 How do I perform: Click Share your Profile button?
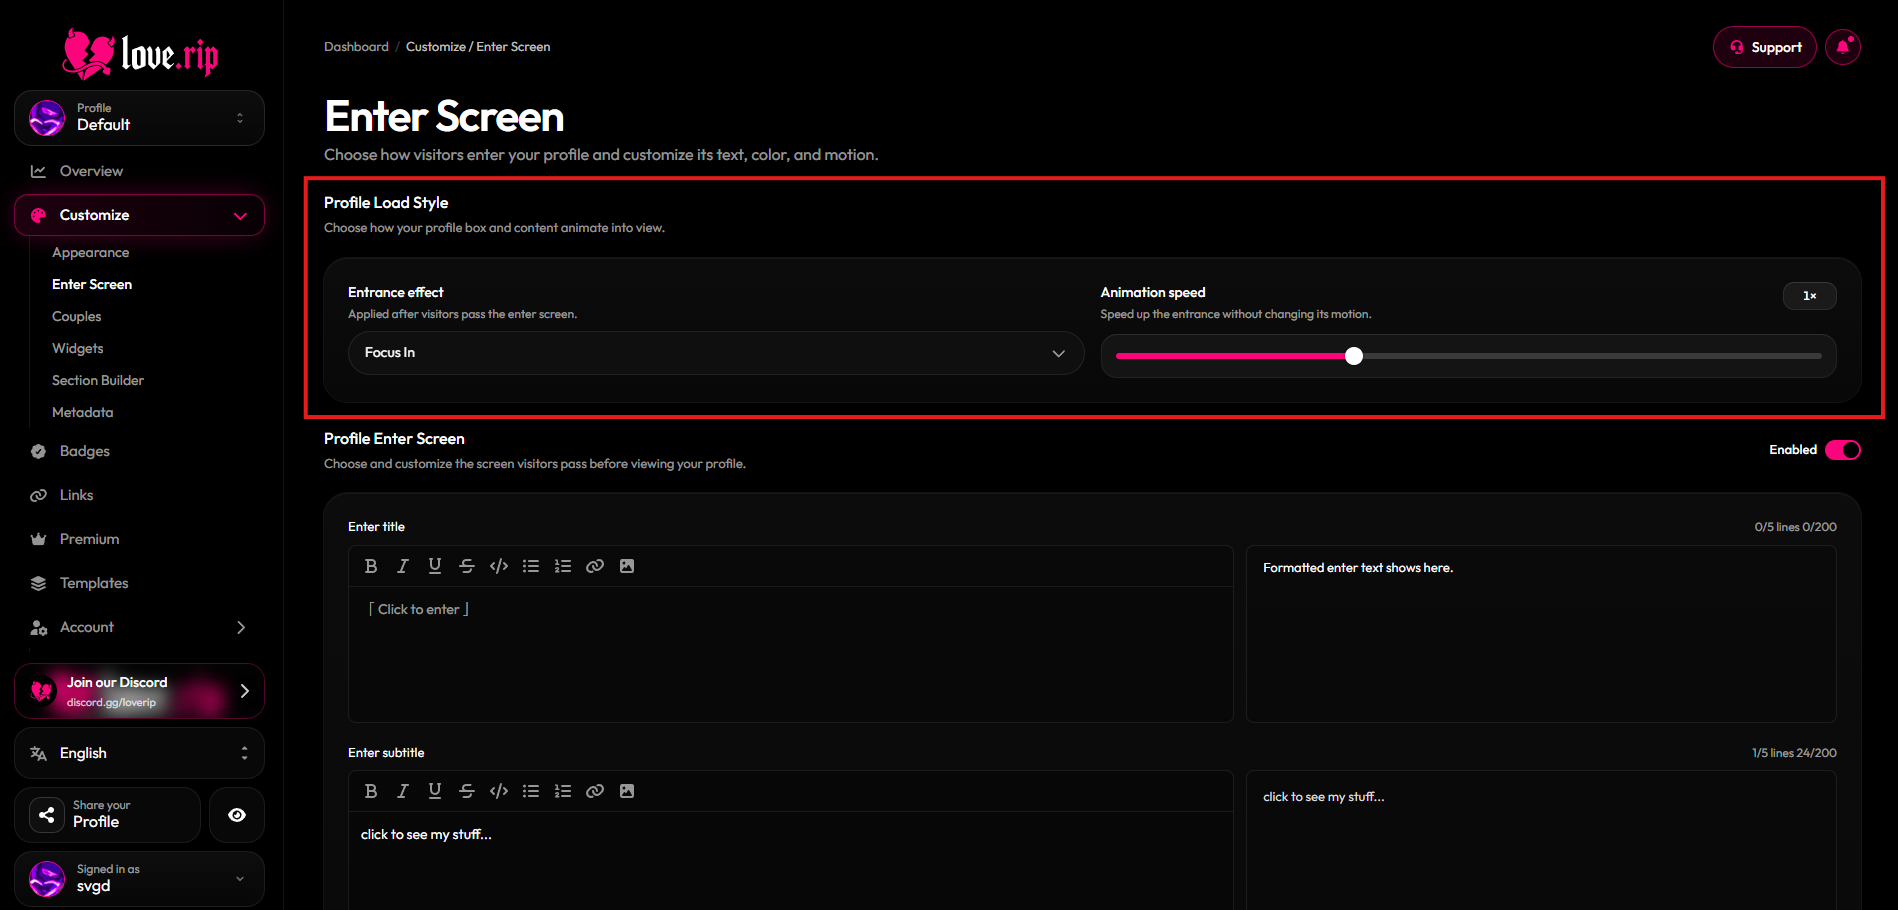coord(107,815)
